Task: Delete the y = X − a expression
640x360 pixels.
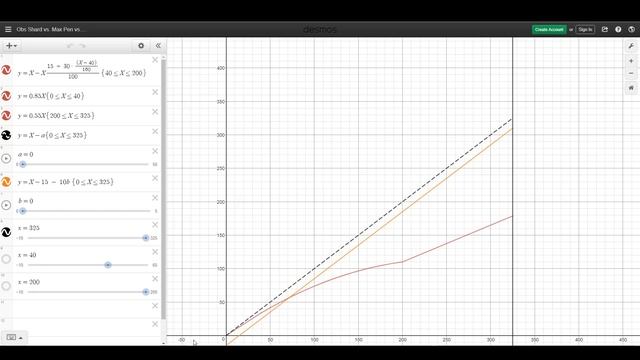Action: 155,131
